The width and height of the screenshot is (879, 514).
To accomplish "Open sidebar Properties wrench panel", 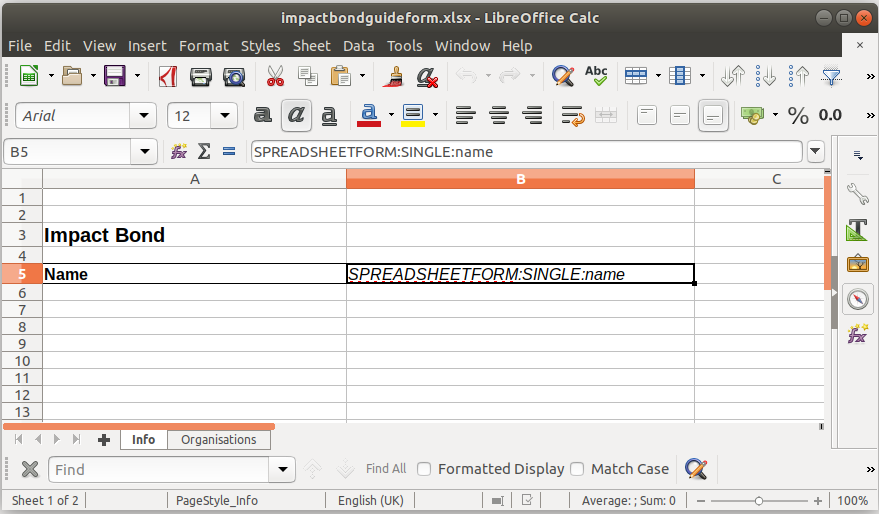I will [x=857, y=194].
